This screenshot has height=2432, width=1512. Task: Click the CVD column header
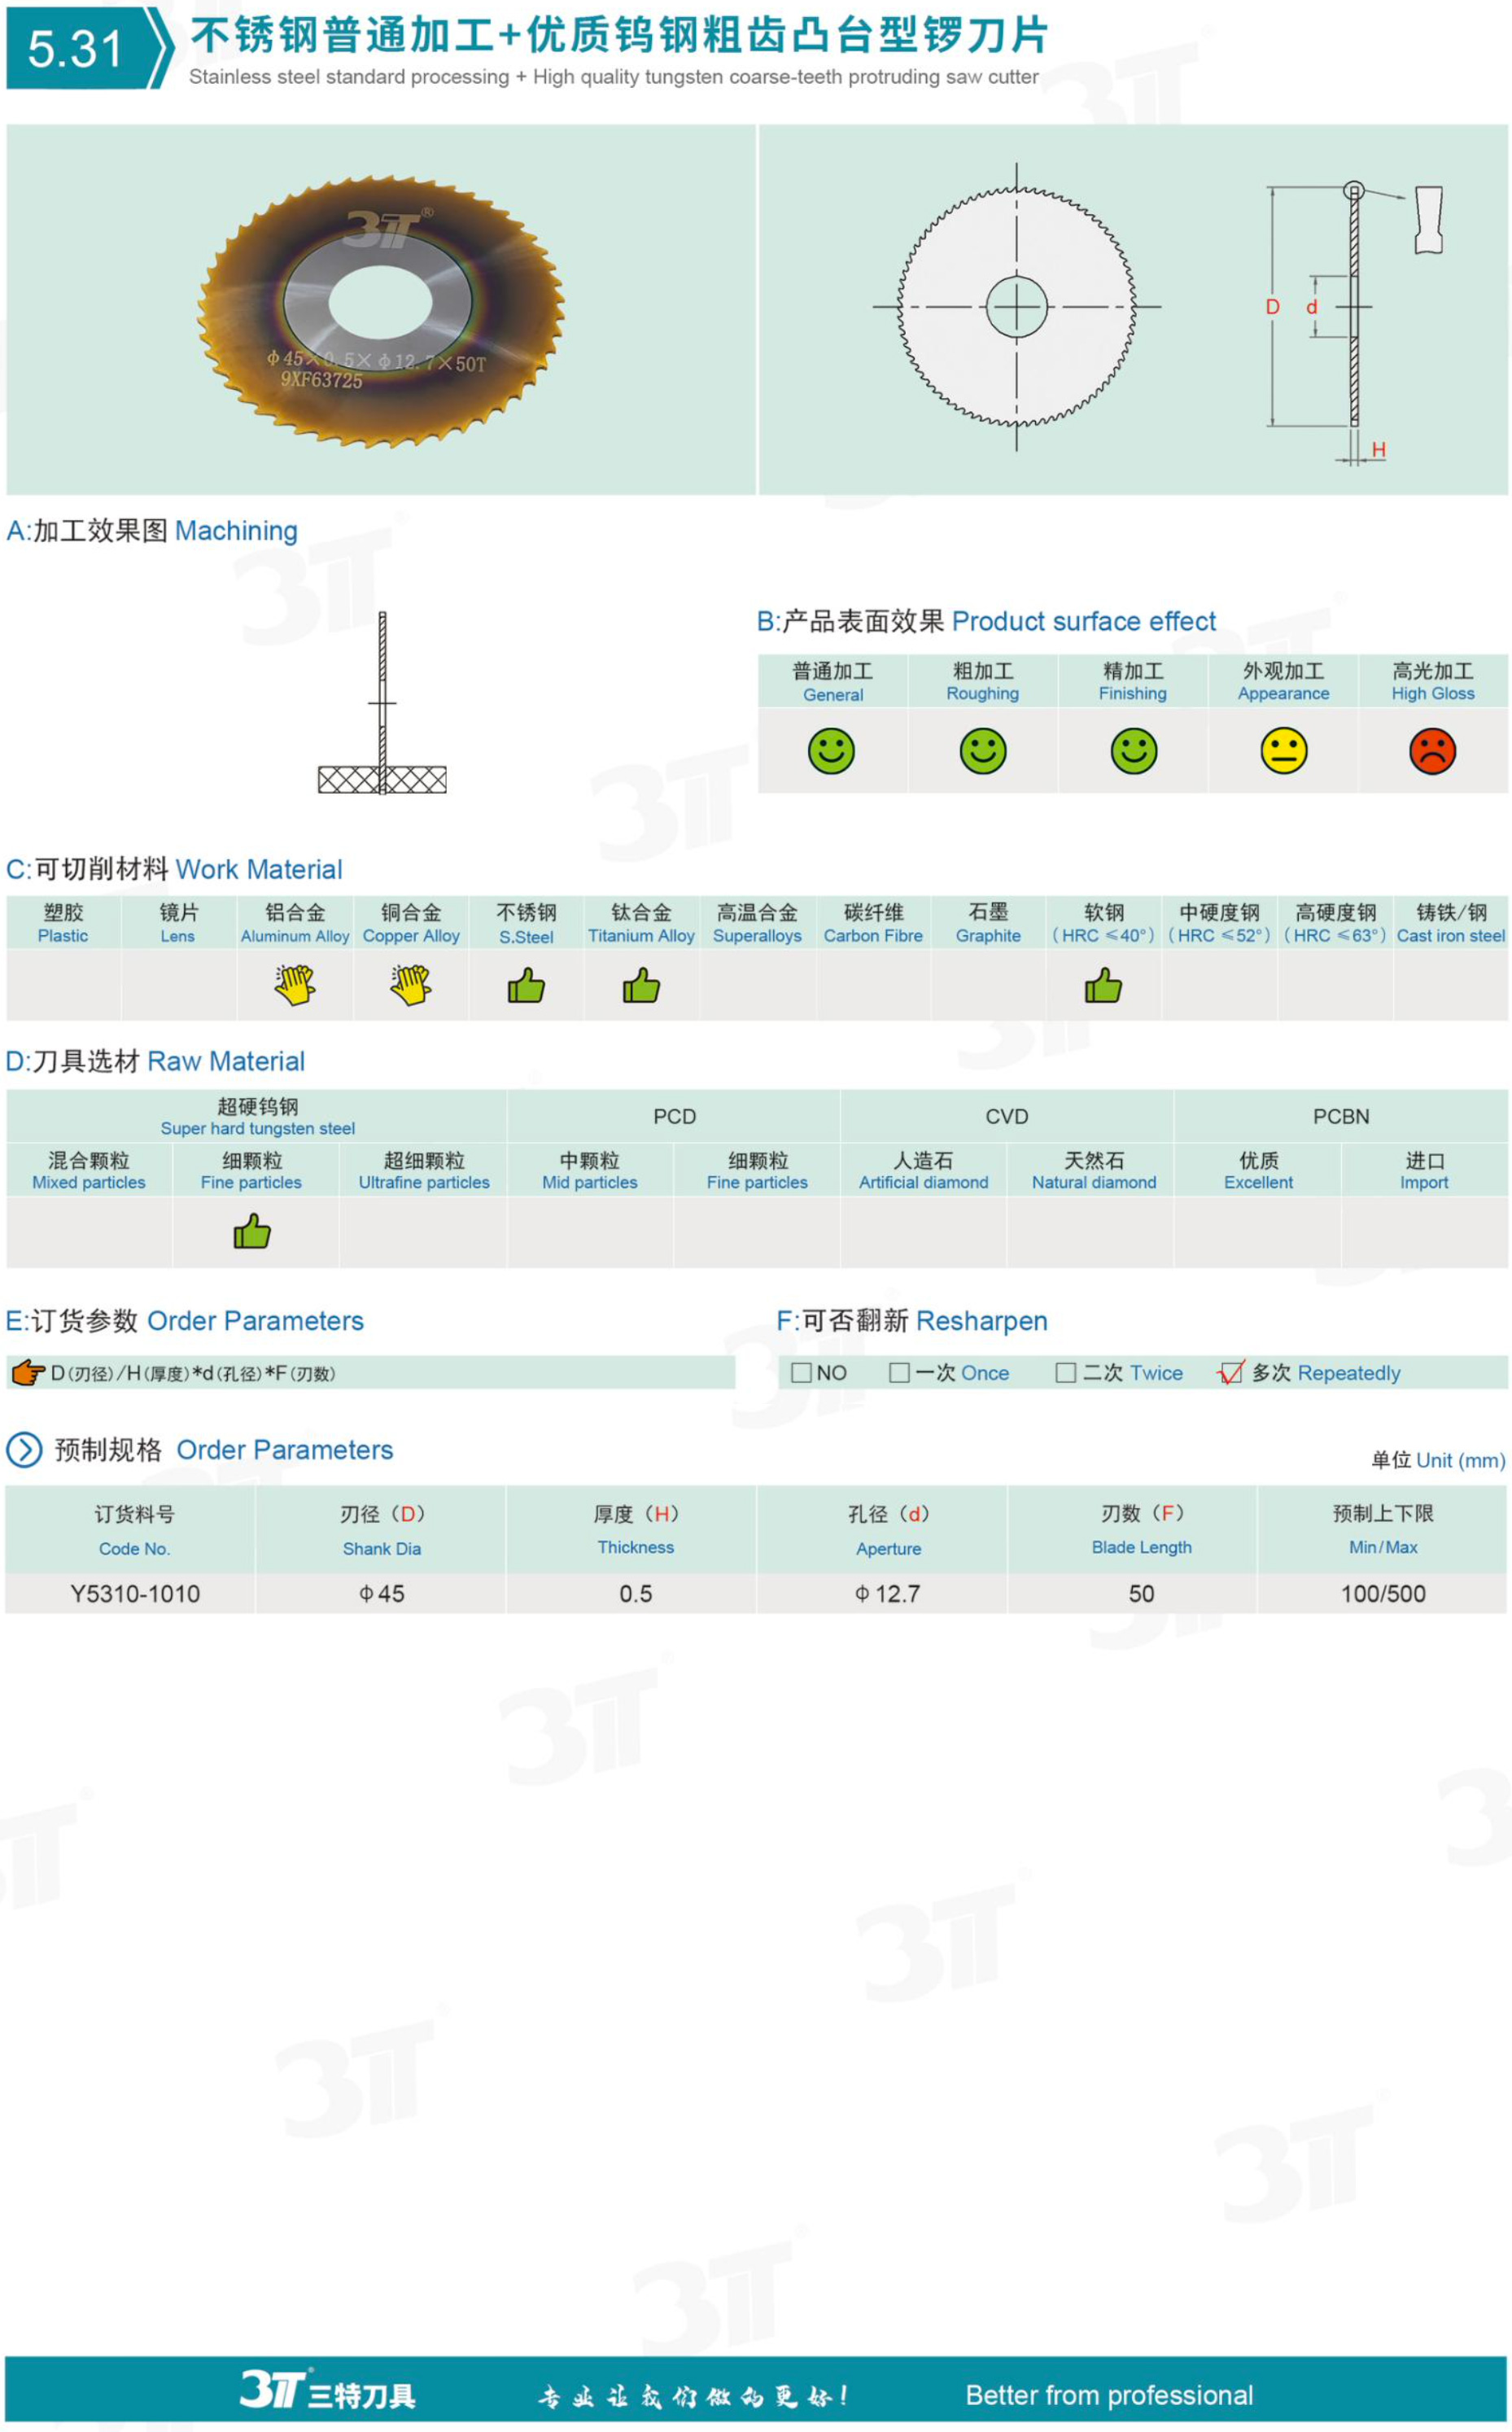[1006, 1117]
